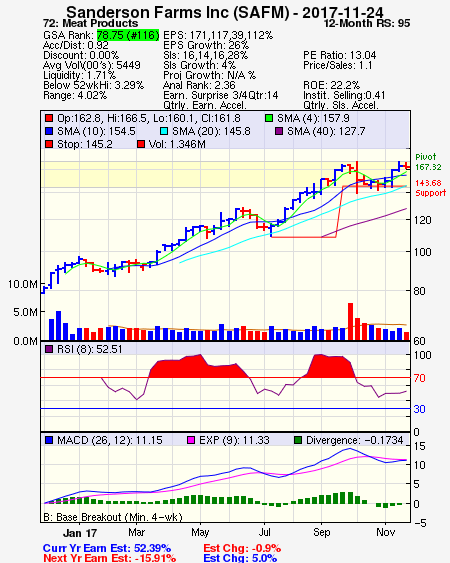Click the green Pivot 167.32 label

click(x=428, y=162)
